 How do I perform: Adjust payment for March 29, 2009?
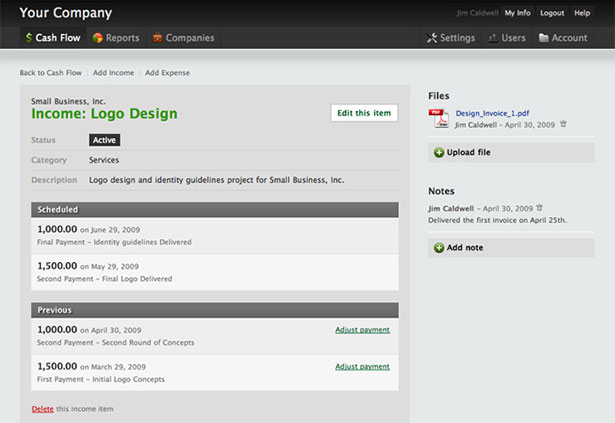click(x=362, y=366)
